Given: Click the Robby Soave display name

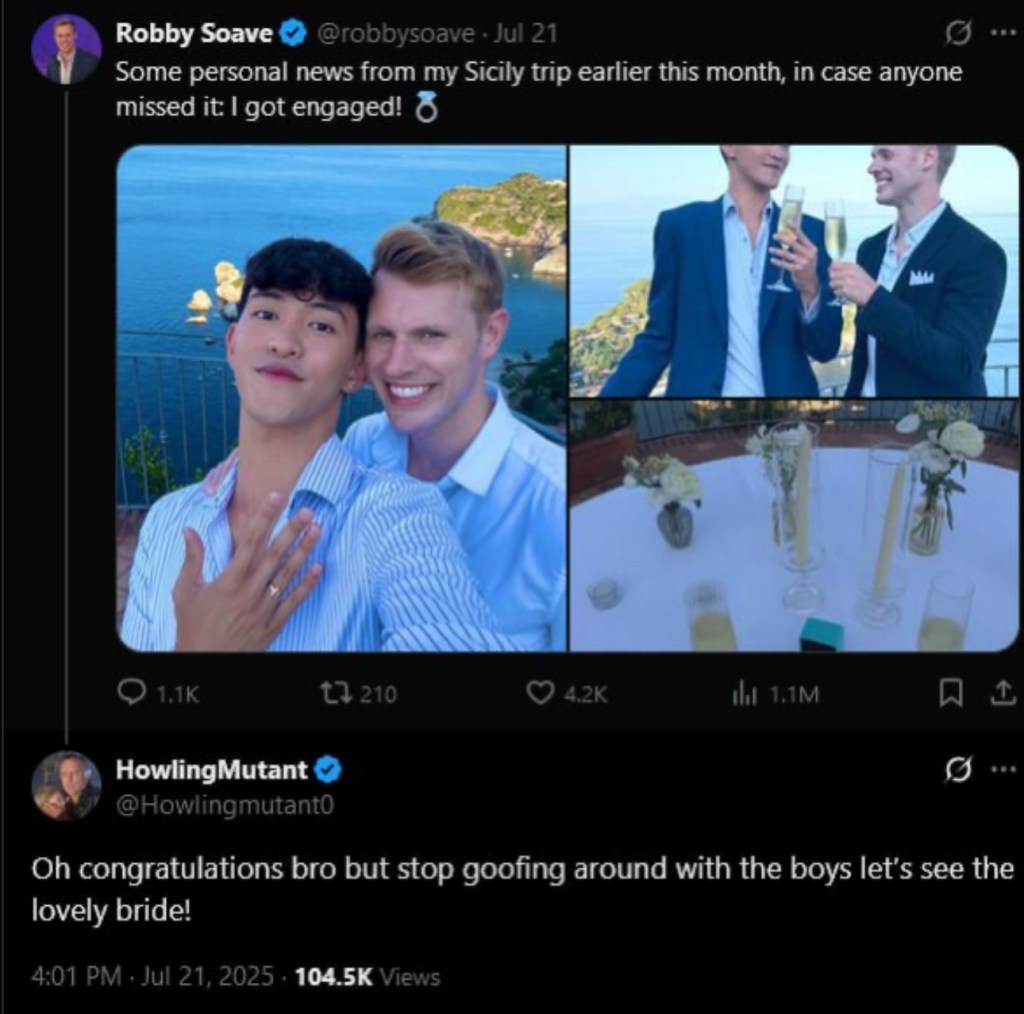Looking at the screenshot, I should coord(194,34).
